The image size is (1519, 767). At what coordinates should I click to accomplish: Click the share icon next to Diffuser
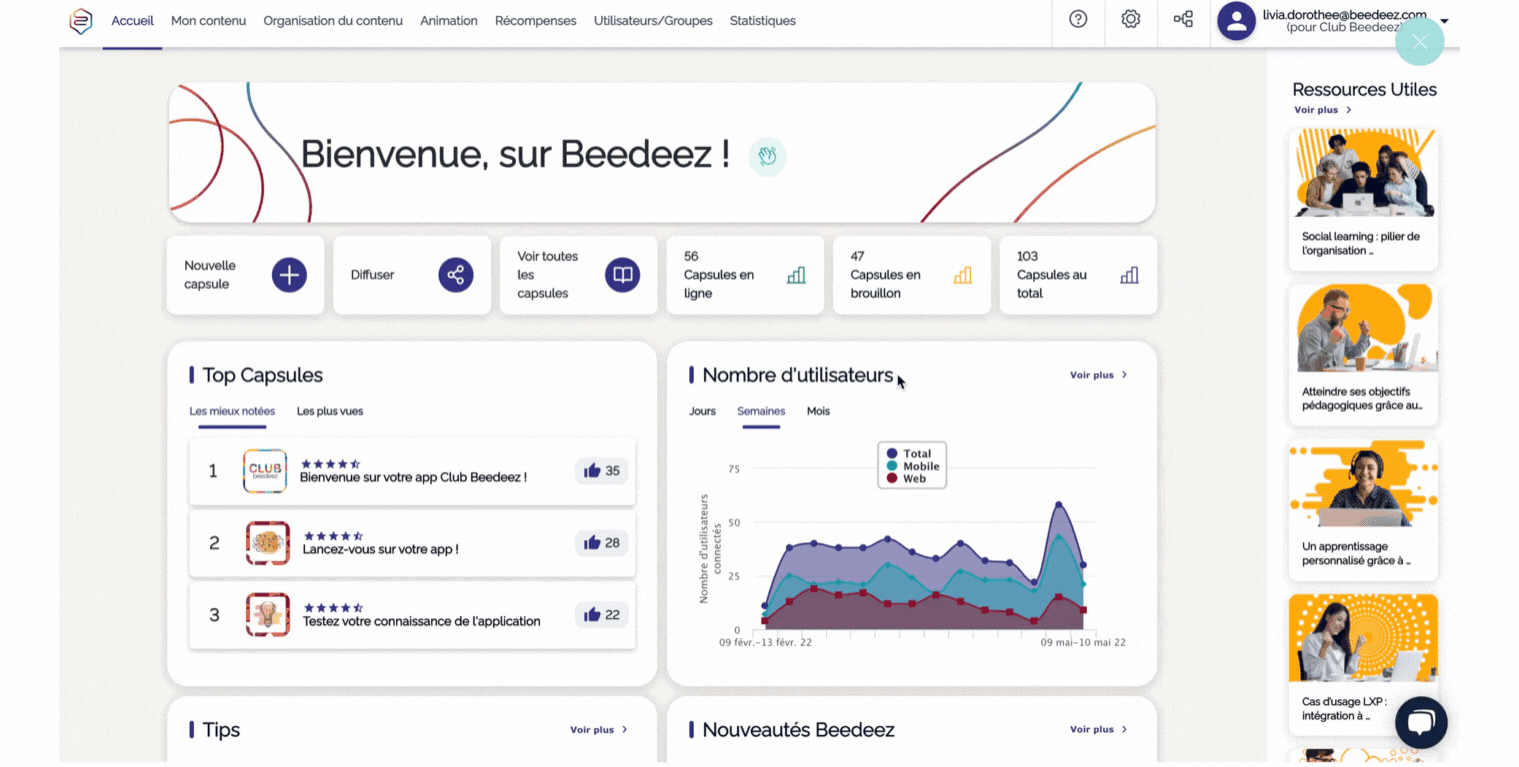coord(455,275)
